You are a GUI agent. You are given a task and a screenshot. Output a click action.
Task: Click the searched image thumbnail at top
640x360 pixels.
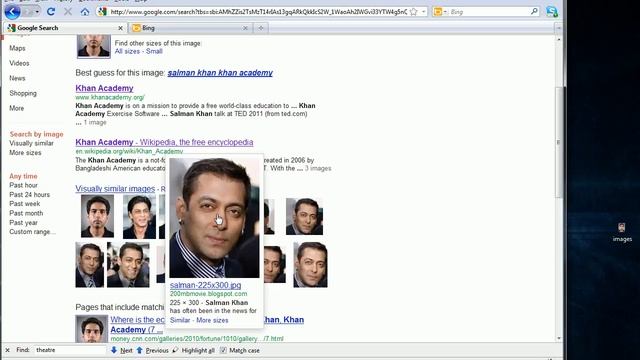[x=93, y=46]
